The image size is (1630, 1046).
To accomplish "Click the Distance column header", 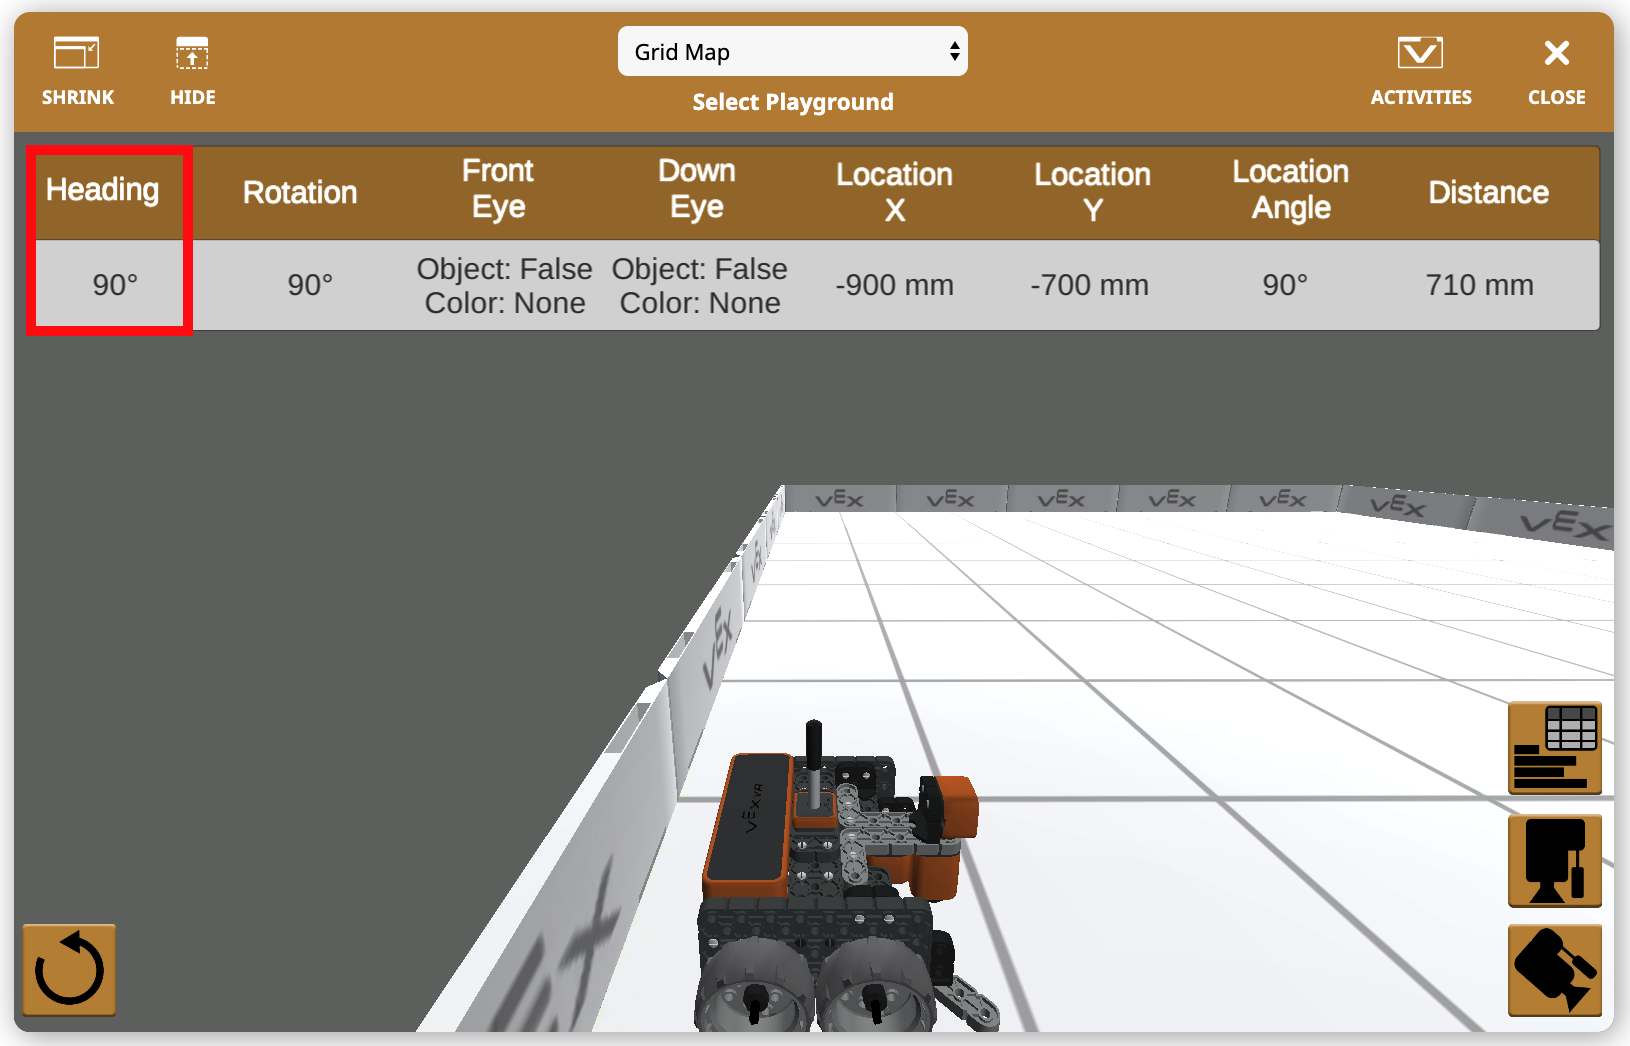I will (1487, 192).
